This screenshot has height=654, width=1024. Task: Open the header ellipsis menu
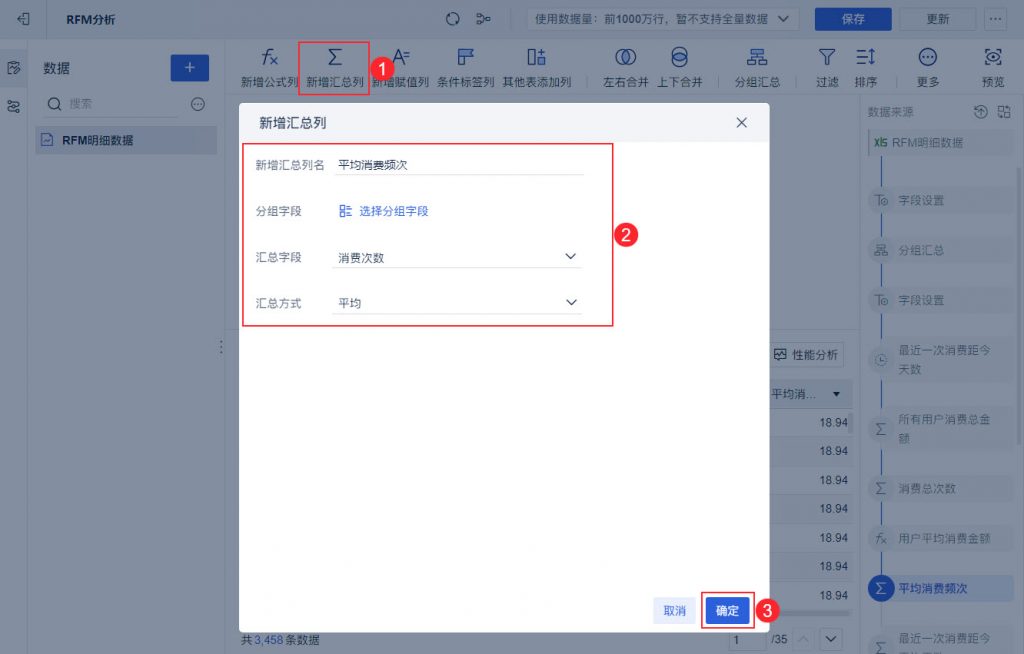[x=995, y=19]
